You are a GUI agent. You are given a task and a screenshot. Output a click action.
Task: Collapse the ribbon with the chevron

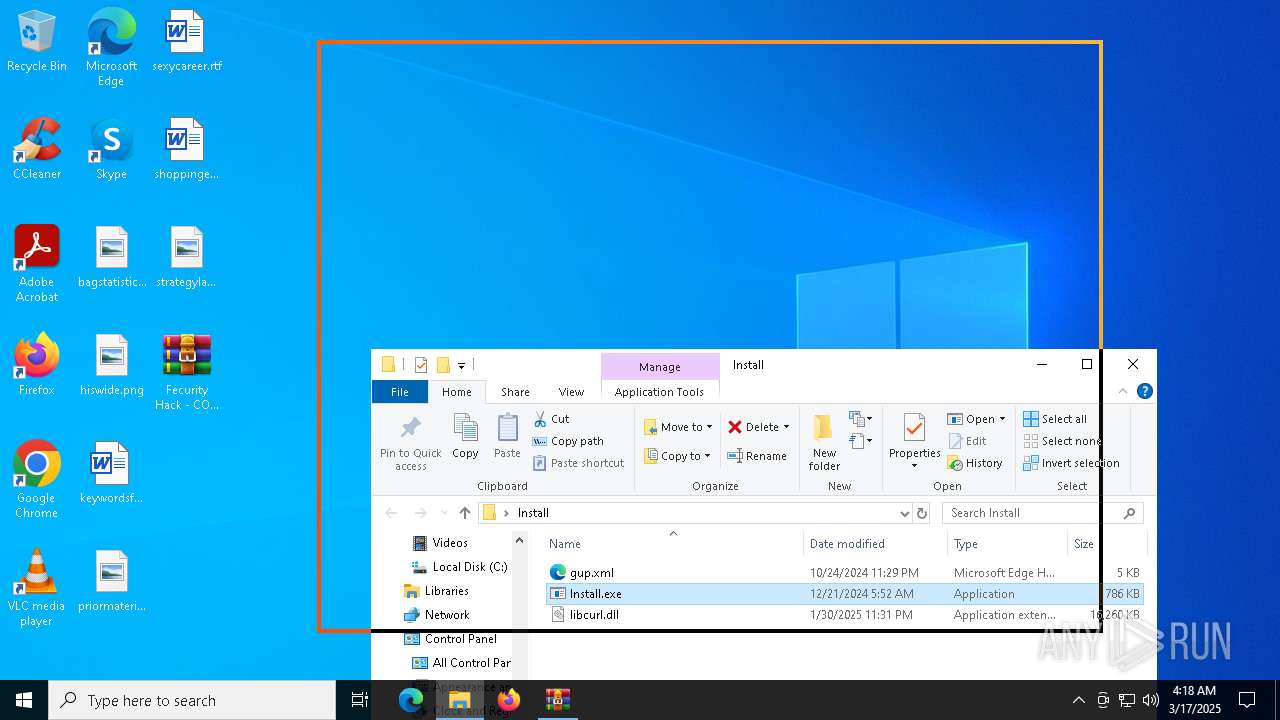point(1122,391)
